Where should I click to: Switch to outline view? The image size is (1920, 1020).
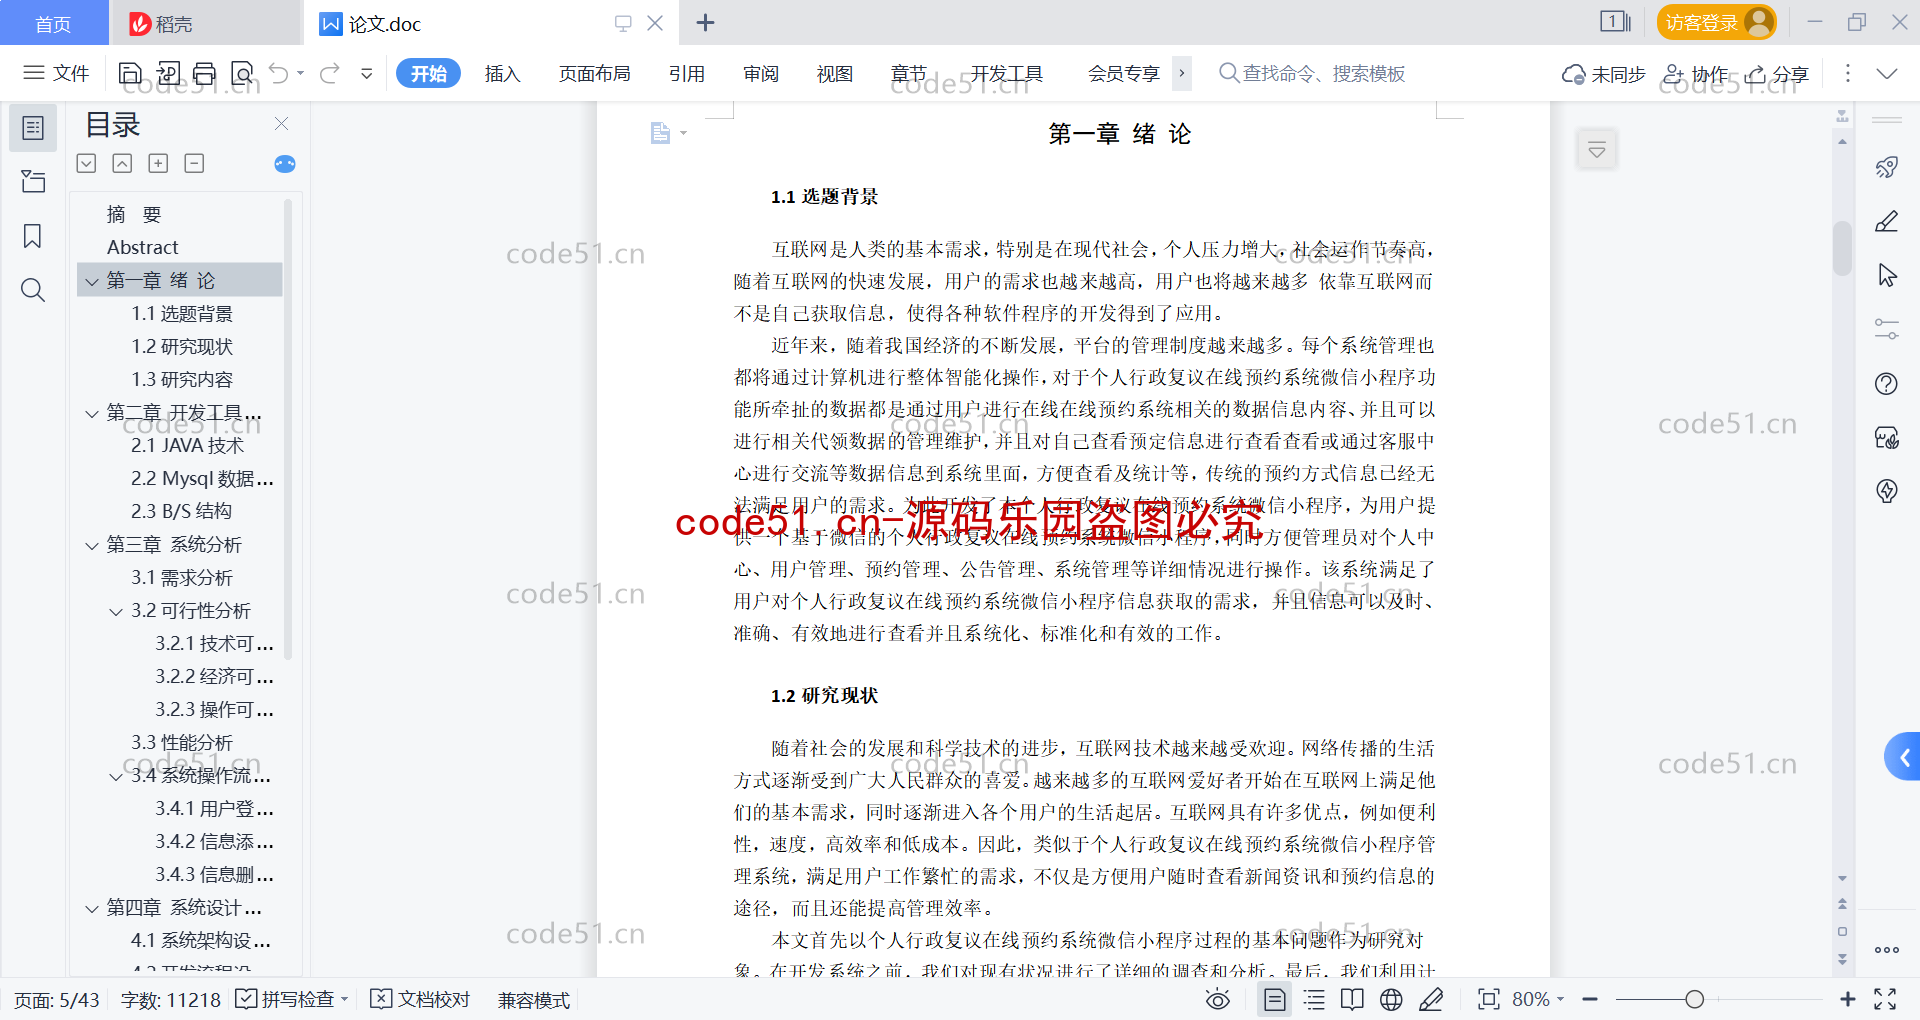pyautogui.click(x=1314, y=999)
